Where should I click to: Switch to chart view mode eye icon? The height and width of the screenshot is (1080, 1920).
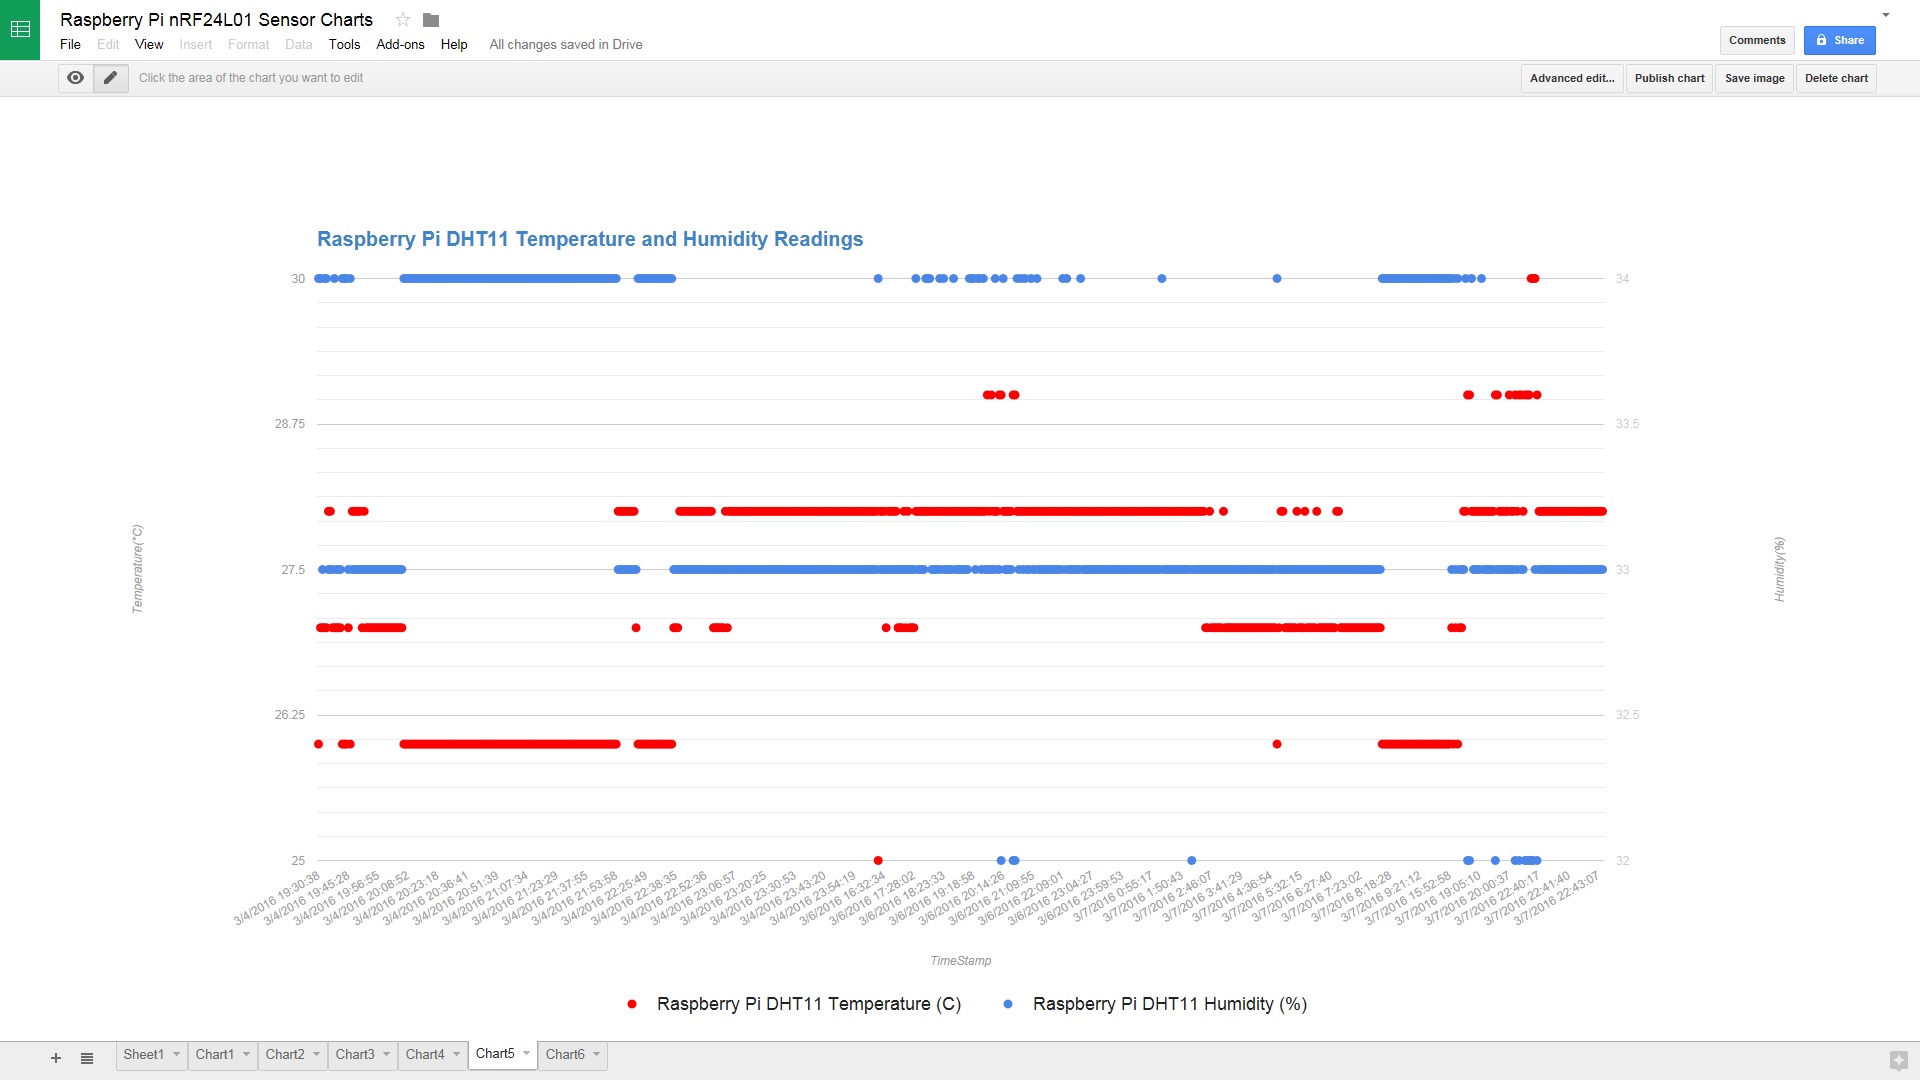click(75, 78)
